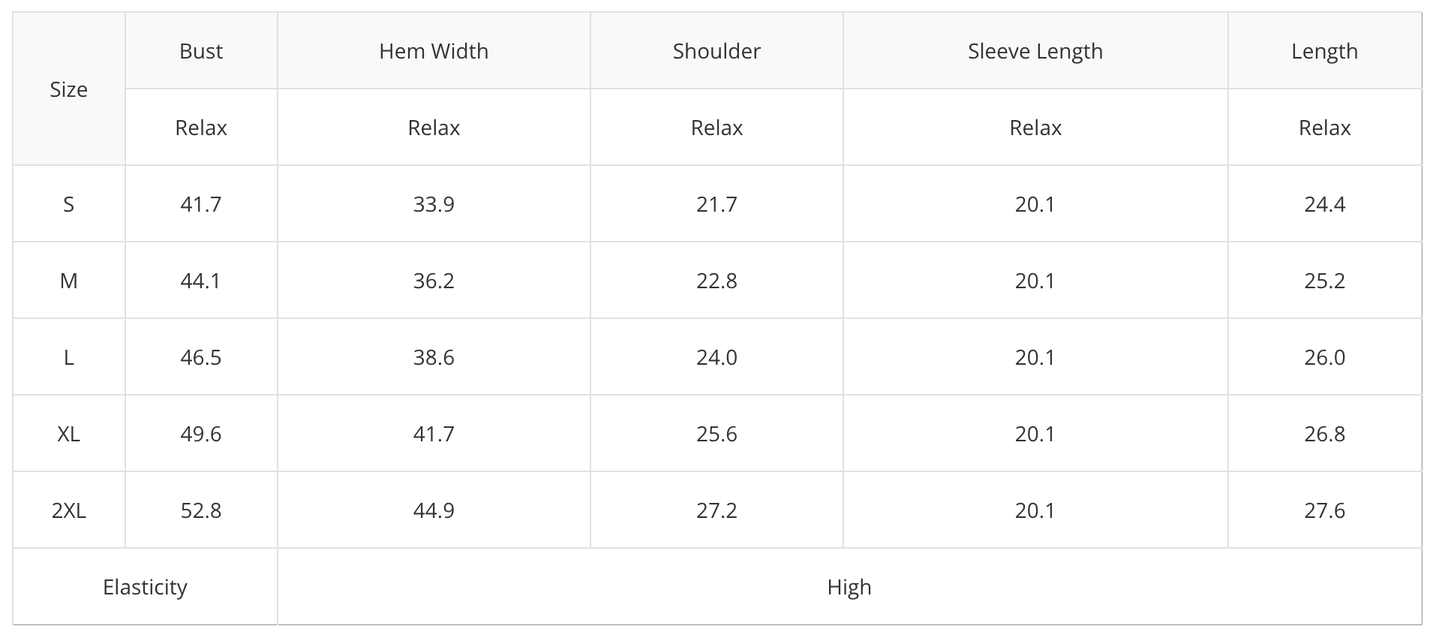Click the Elasticity row label
Viewport: 1445px width, 638px height.
[x=145, y=587]
